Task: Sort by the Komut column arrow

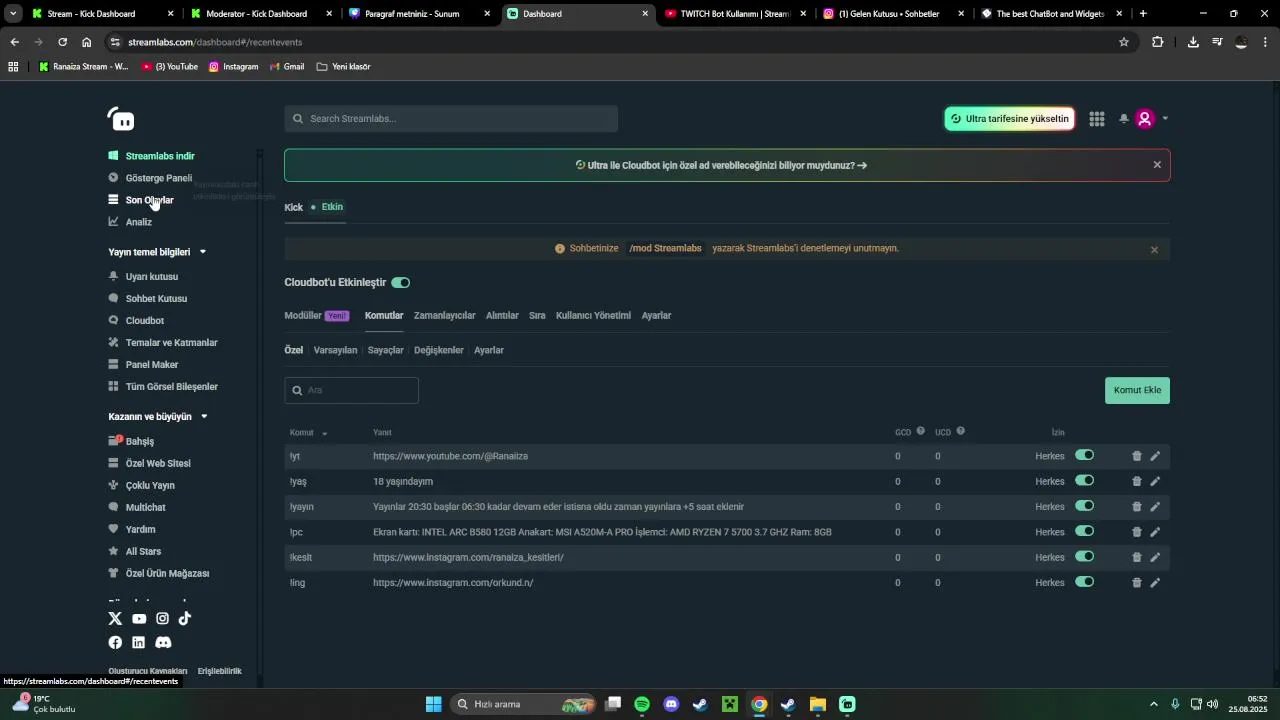Action: [x=324, y=433]
